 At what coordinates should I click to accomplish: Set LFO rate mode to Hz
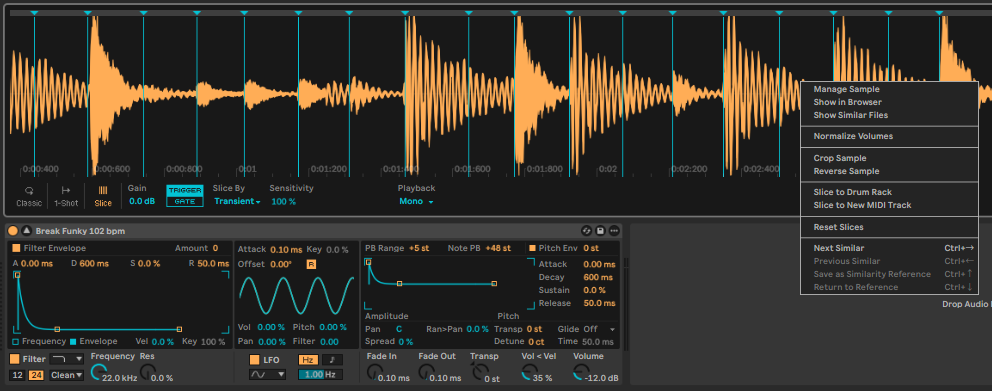(308, 359)
